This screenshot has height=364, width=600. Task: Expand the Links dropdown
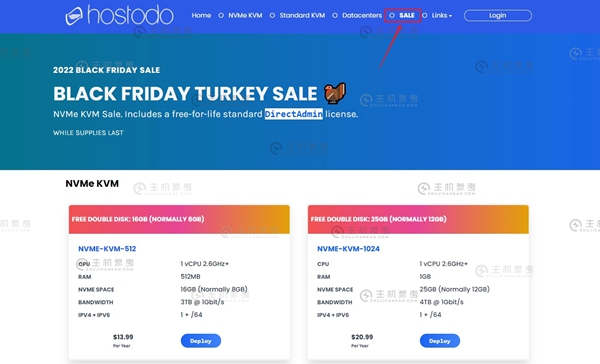coord(442,15)
